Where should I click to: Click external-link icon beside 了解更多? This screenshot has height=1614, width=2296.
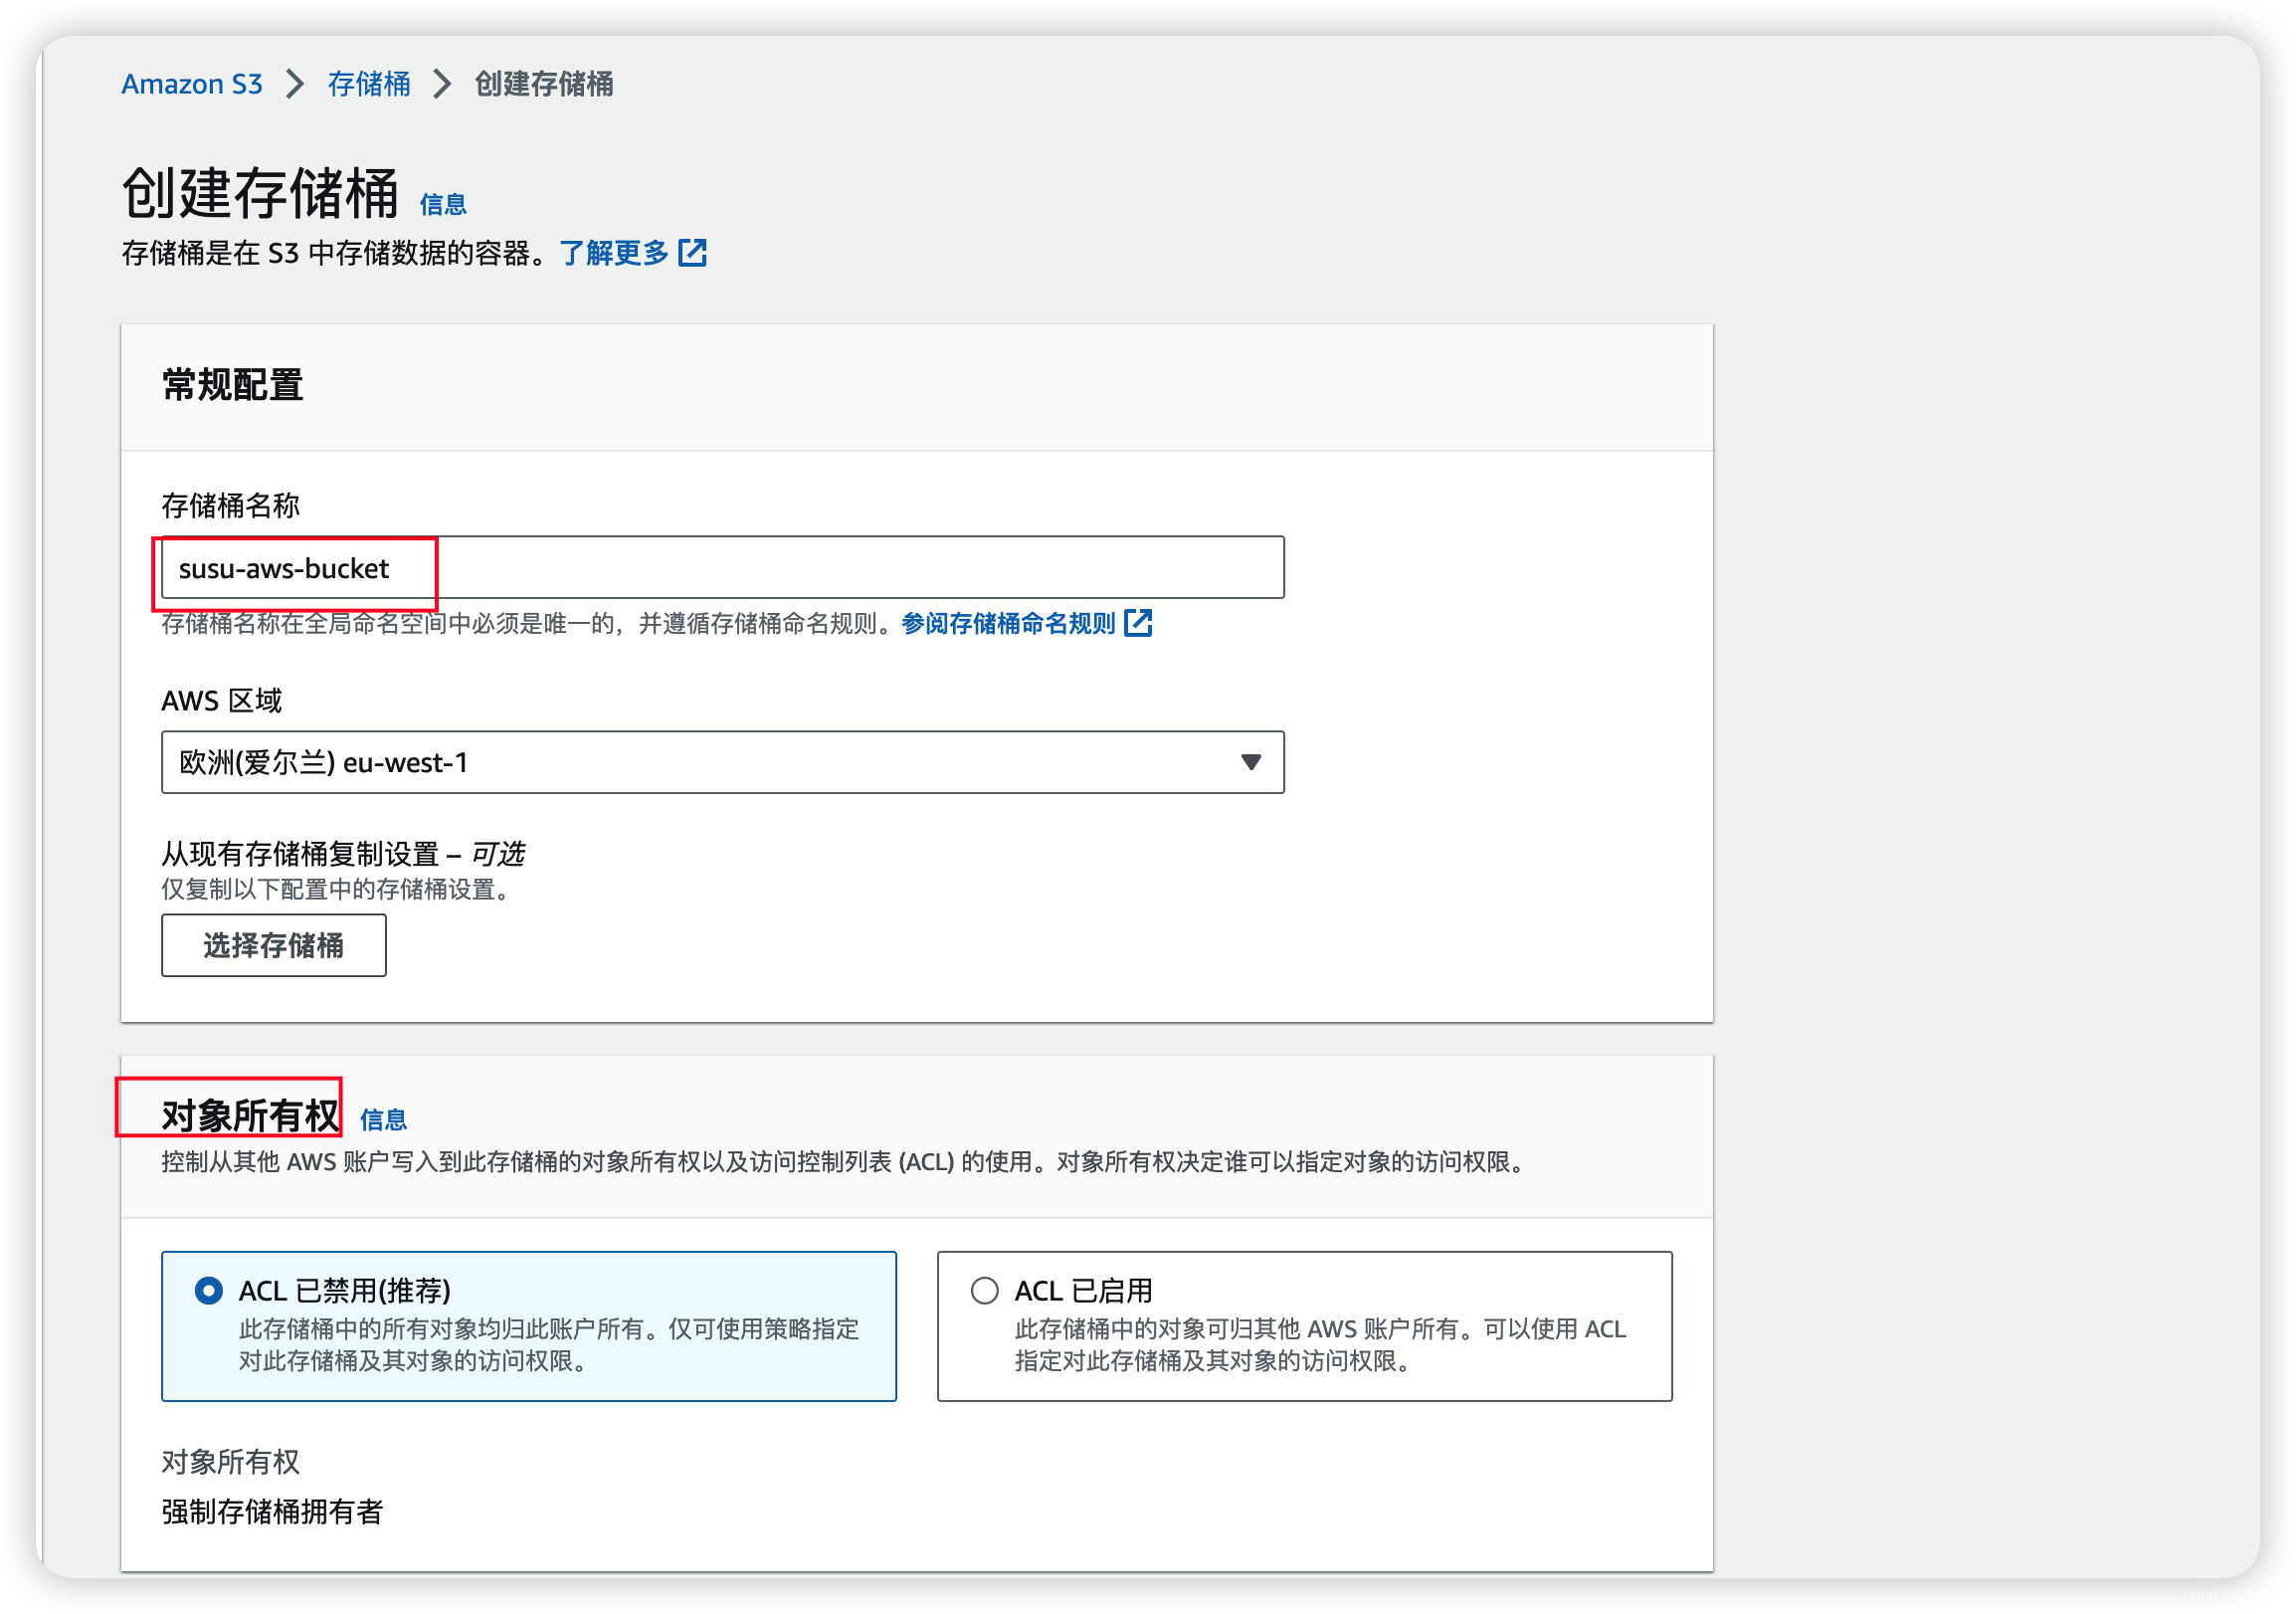coord(693,253)
